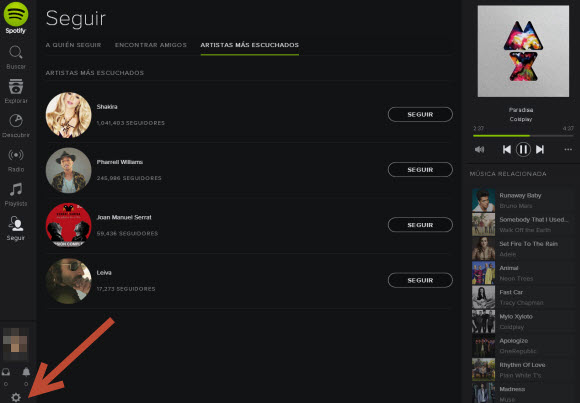The height and width of the screenshot is (403, 580).
Task: Play Somebody That I Used... related track
Action: pyautogui.click(x=521, y=224)
